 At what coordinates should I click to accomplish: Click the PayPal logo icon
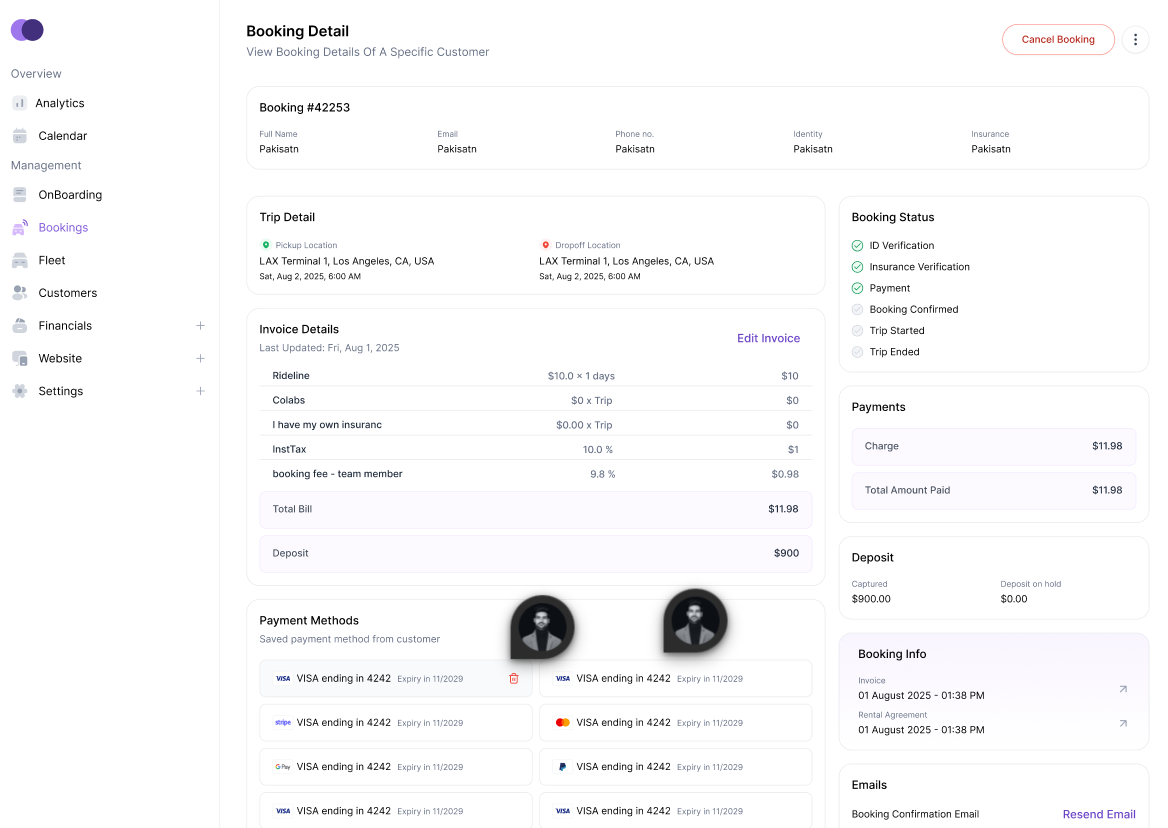[562, 767]
